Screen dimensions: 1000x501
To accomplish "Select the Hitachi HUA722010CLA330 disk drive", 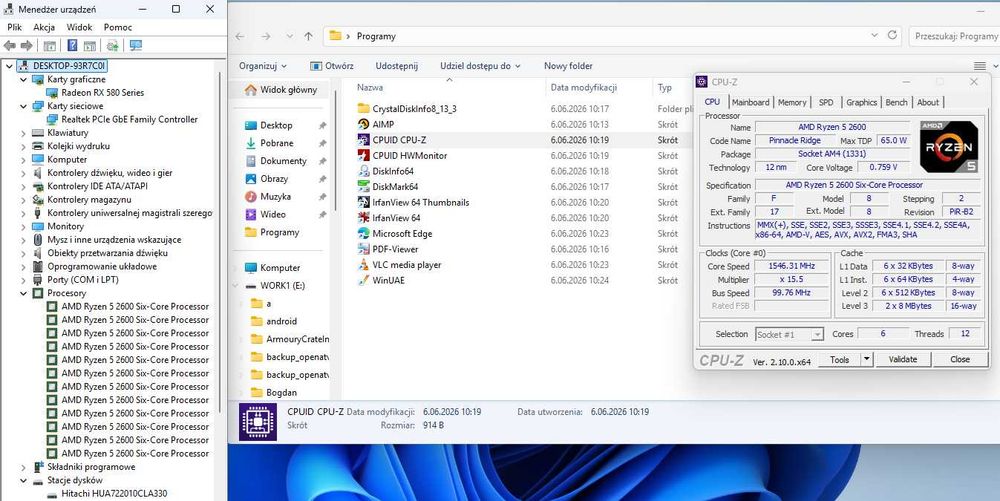I will tap(114, 494).
